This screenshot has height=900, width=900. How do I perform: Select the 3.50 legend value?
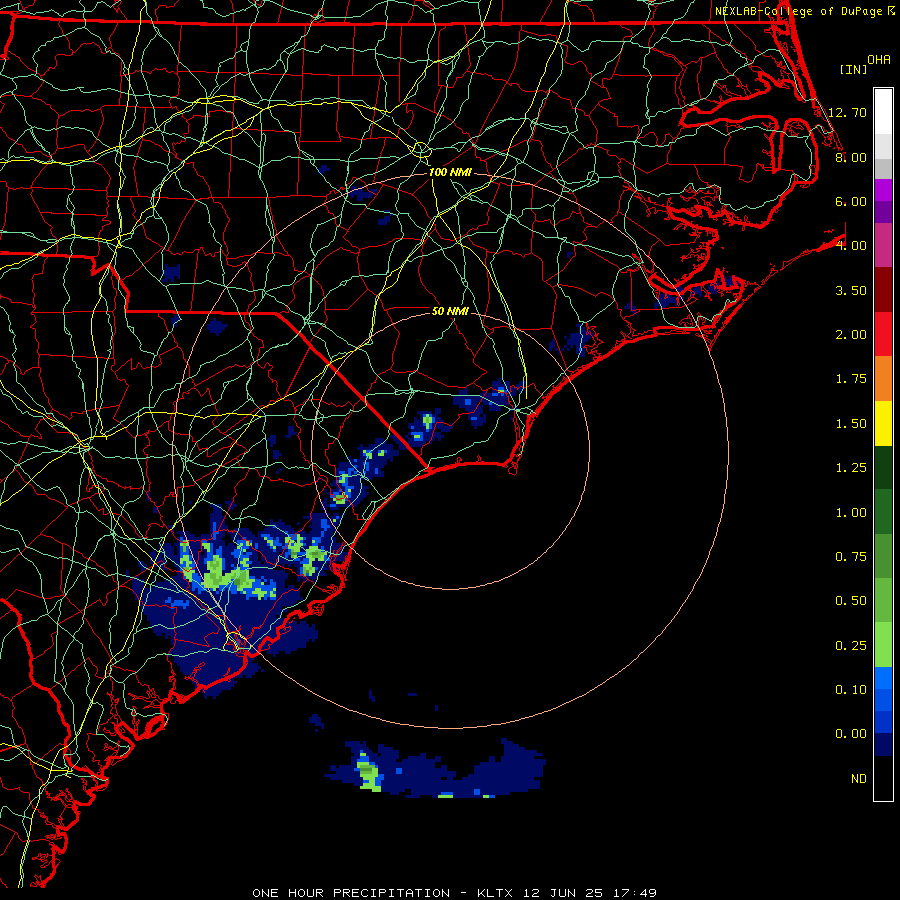pos(850,290)
